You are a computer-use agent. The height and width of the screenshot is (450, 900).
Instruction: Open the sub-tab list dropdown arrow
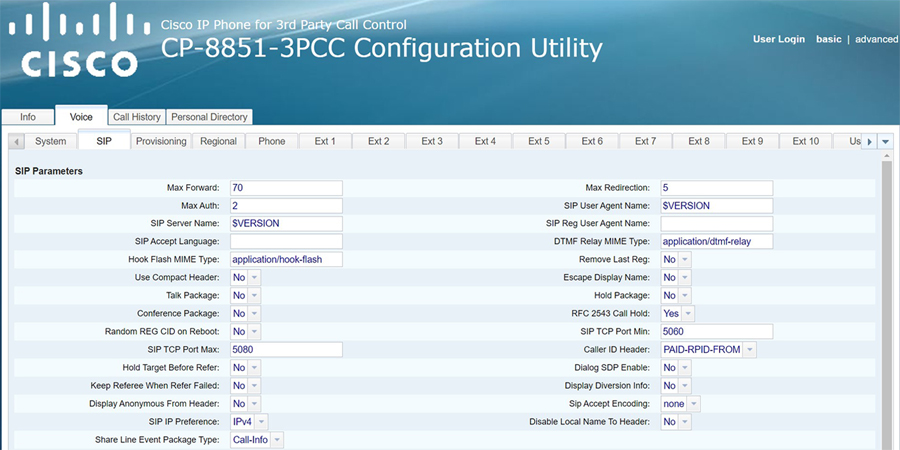(886, 141)
